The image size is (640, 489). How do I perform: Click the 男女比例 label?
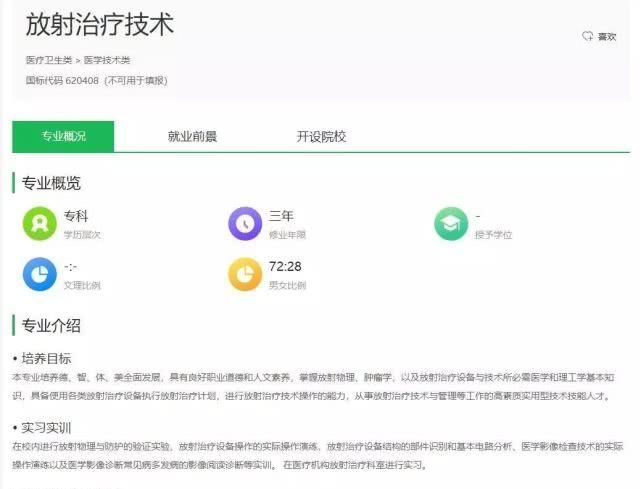pyautogui.click(x=287, y=285)
